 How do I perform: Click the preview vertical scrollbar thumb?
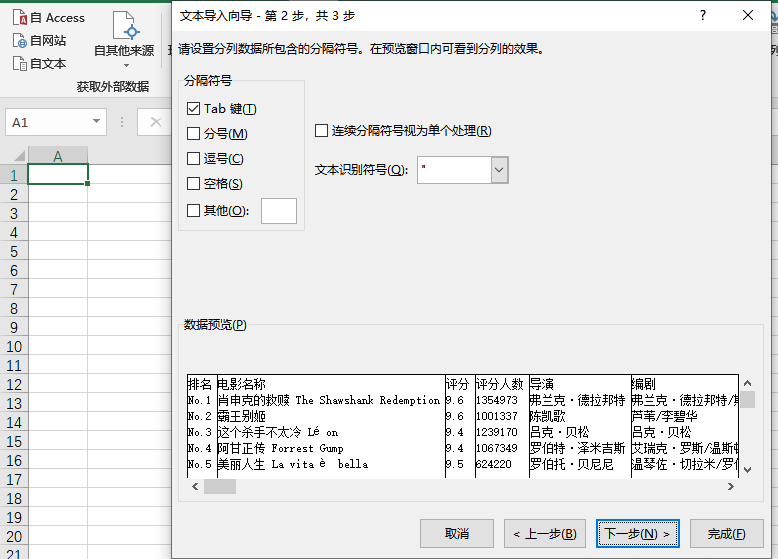click(748, 399)
